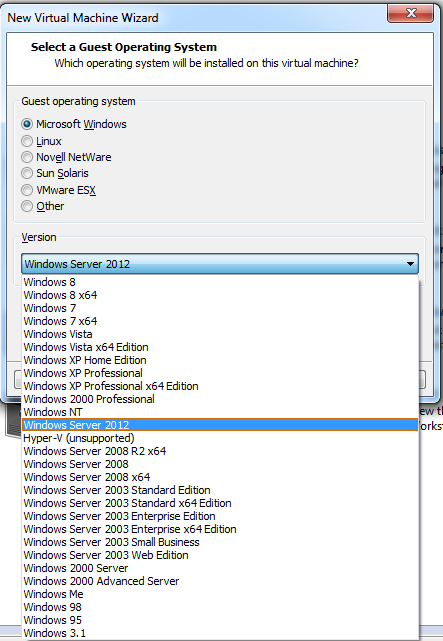Choose Windows Server 2008 x64
This screenshot has width=443, height=641.
tap(220, 477)
